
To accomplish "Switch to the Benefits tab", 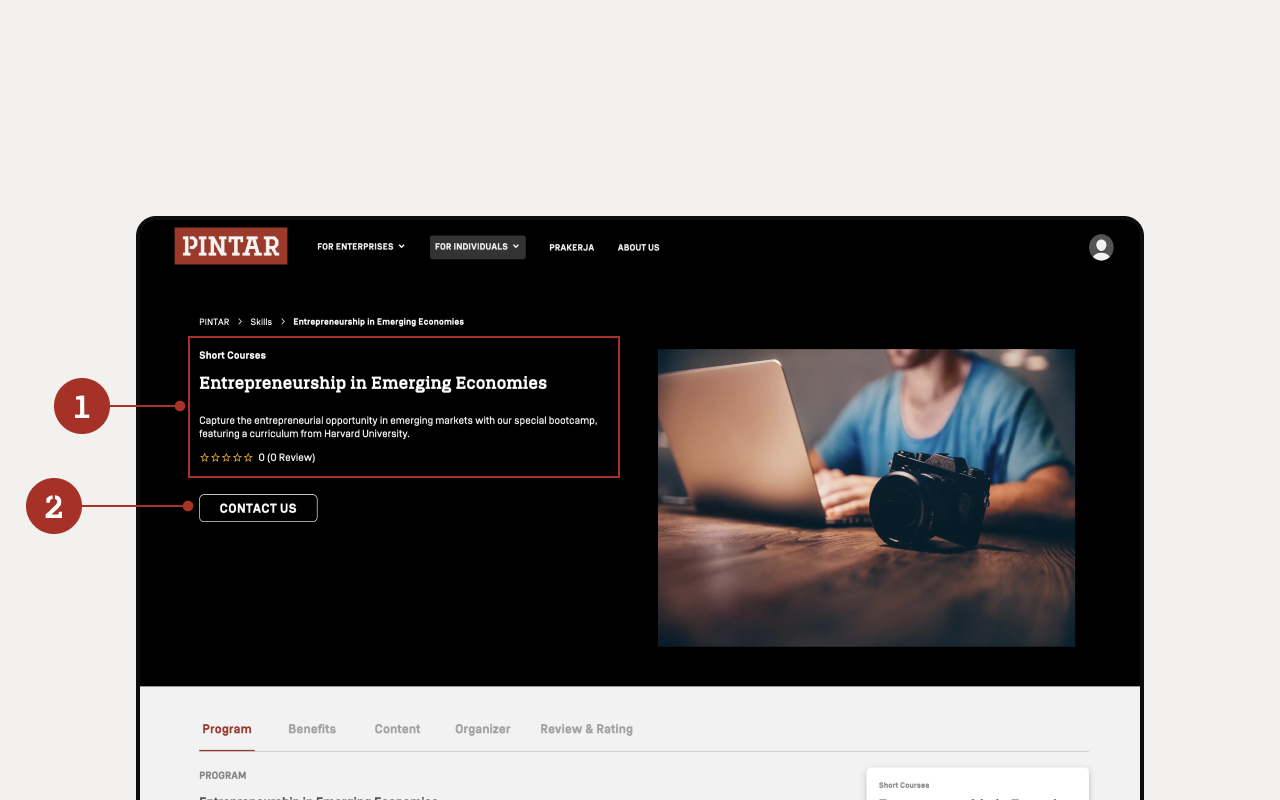I will (x=312, y=729).
